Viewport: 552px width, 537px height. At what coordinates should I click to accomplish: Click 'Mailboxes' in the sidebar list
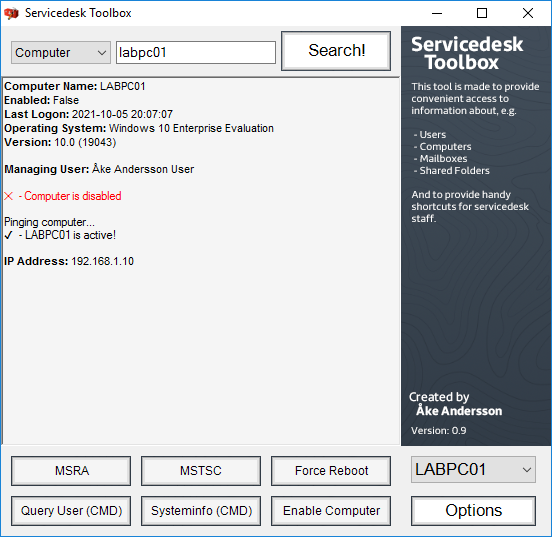(x=443, y=158)
